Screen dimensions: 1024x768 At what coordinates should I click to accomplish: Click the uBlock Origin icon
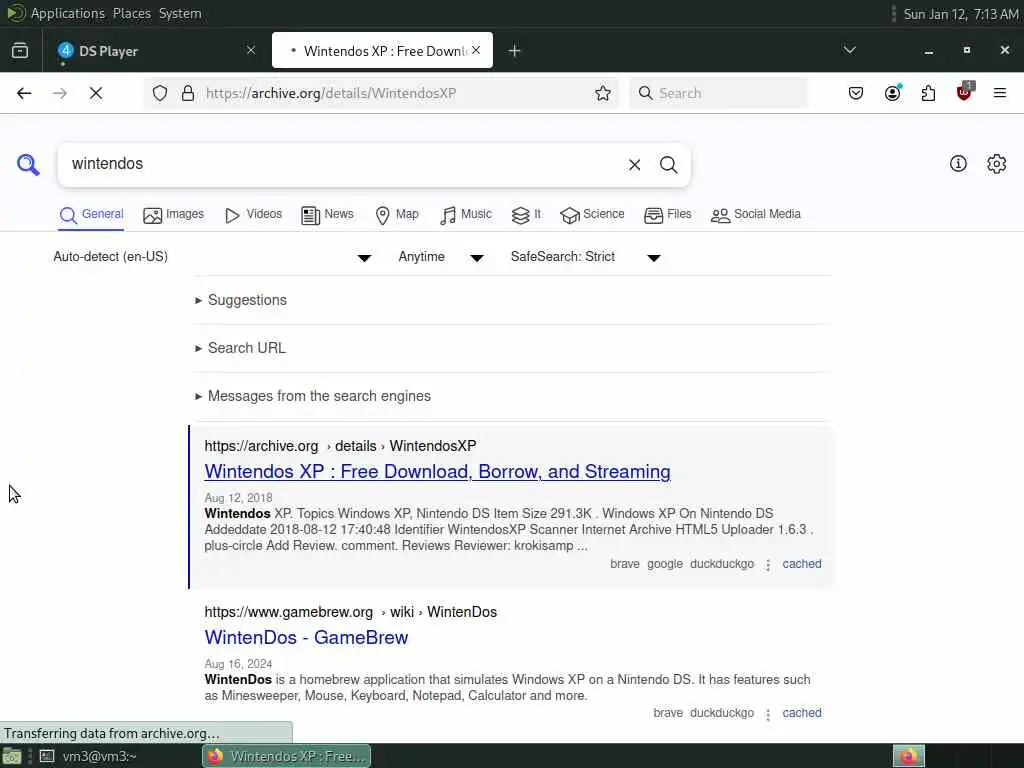[964, 92]
